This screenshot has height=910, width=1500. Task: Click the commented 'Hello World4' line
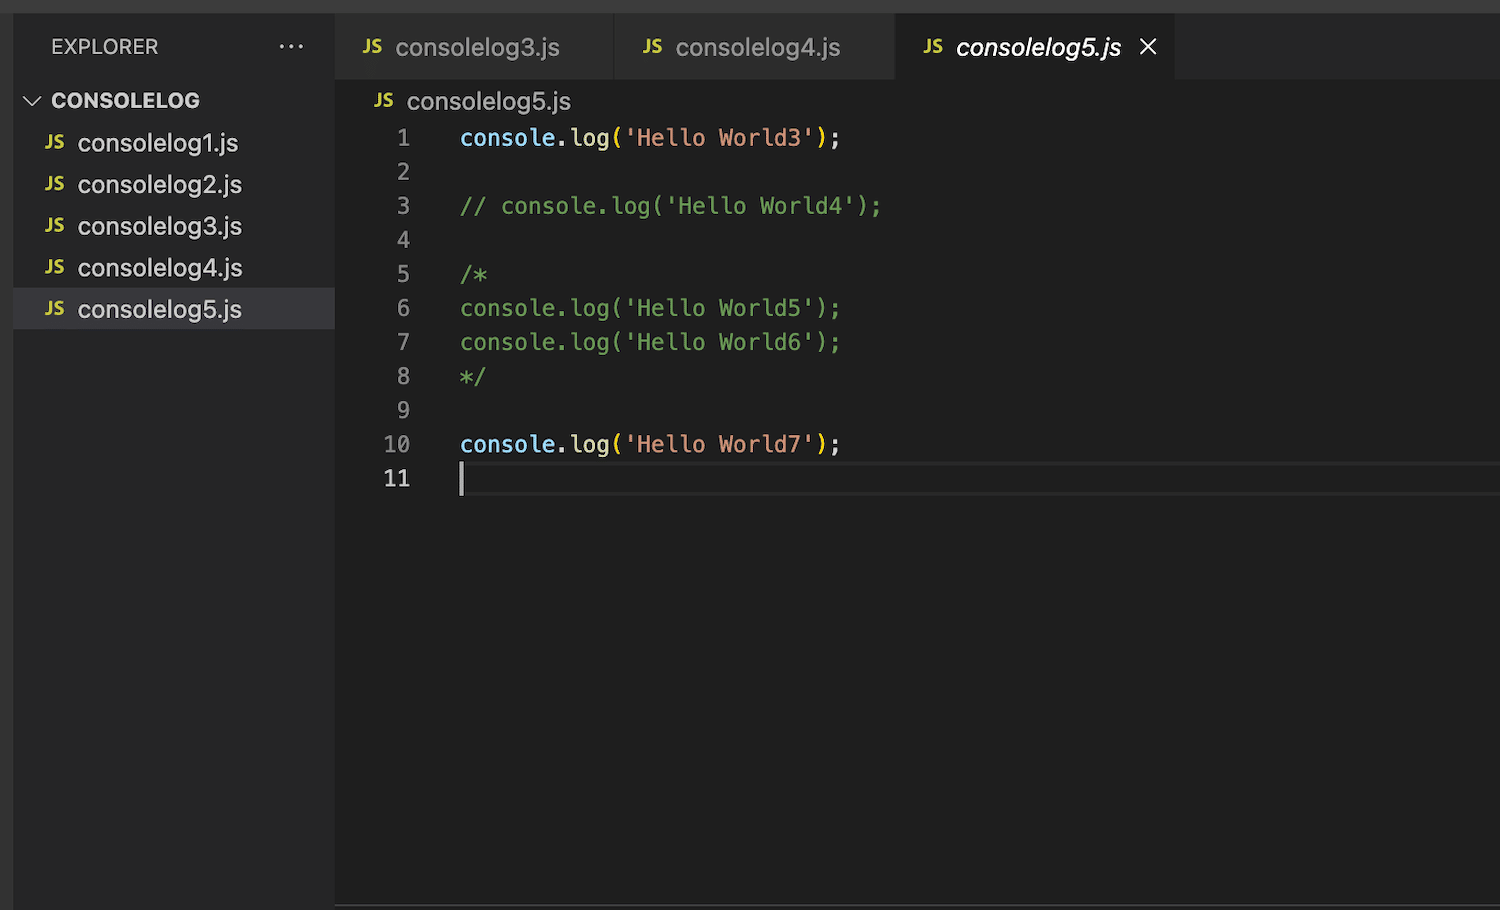click(671, 206)
